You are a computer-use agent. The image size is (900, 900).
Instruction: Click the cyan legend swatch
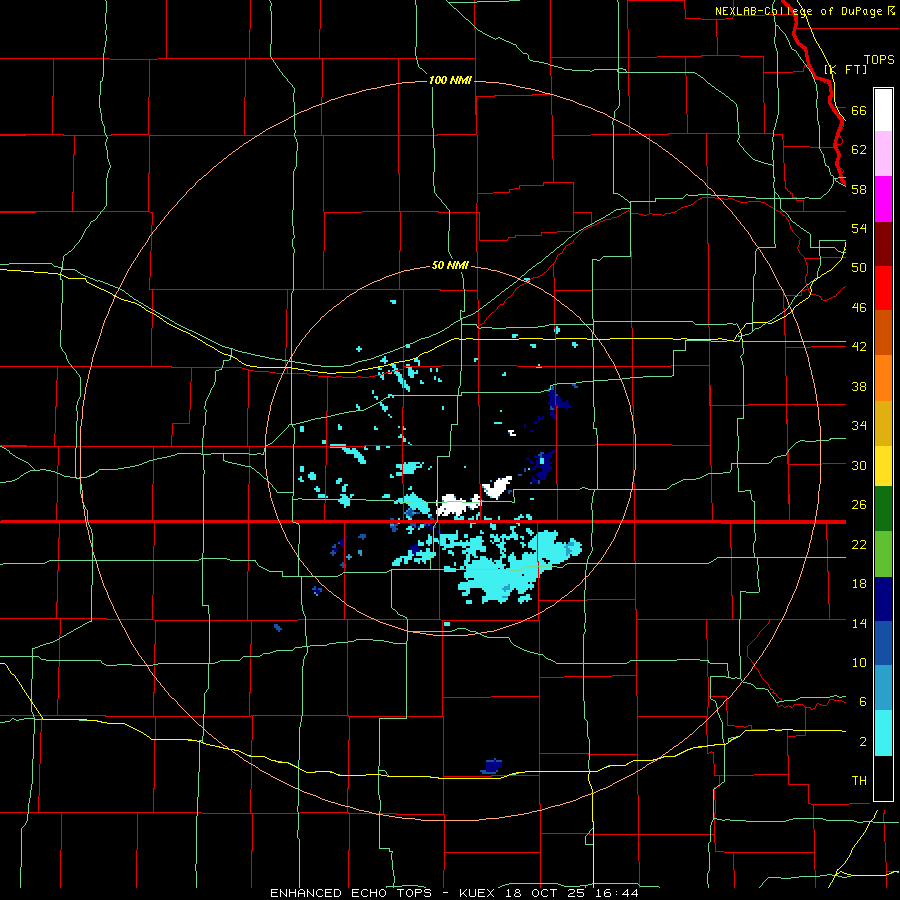883,733
